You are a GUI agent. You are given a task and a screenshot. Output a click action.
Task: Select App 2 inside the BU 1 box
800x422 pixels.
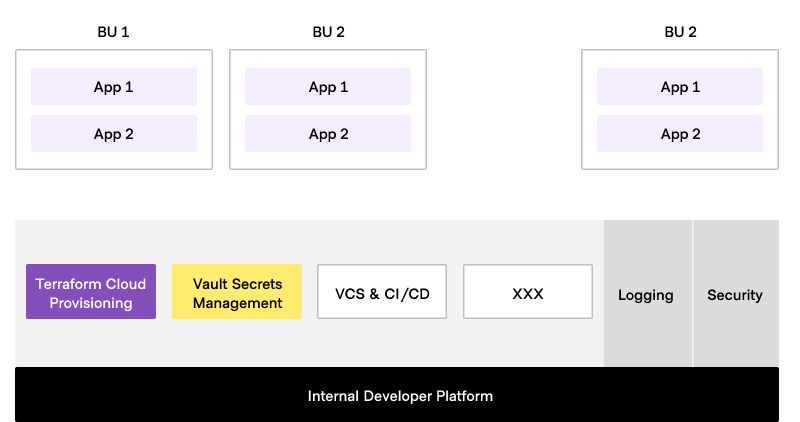(x=113, y=134)
